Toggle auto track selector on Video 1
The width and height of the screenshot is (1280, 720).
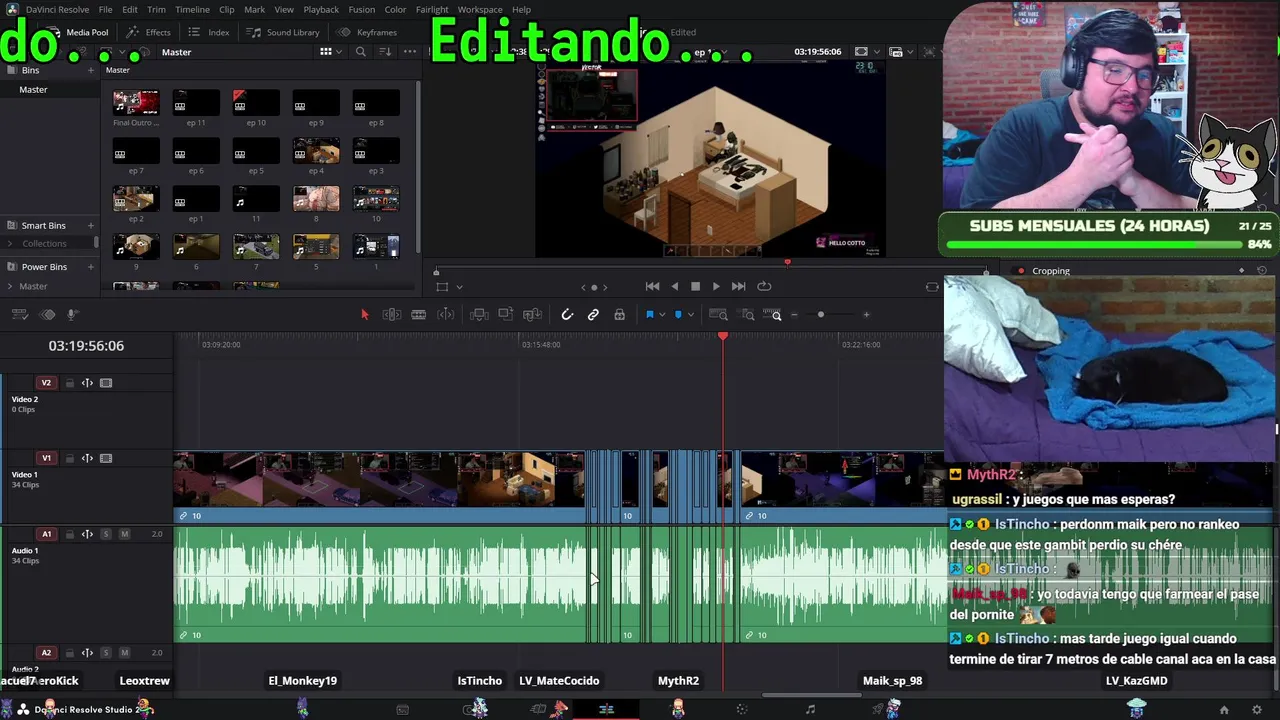[87, 458]
